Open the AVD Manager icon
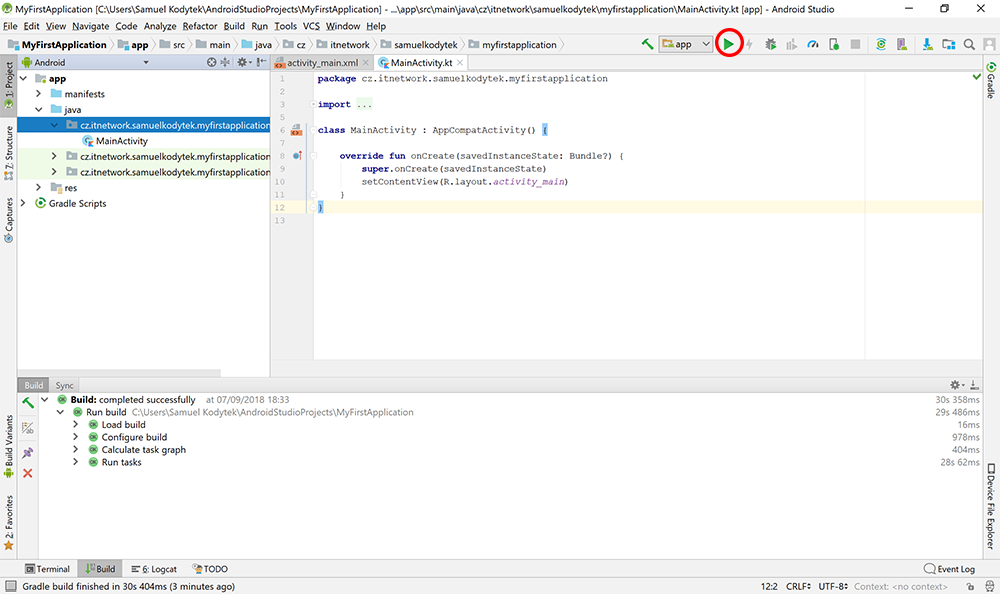The image size is (1000, 594). point(902,44)
